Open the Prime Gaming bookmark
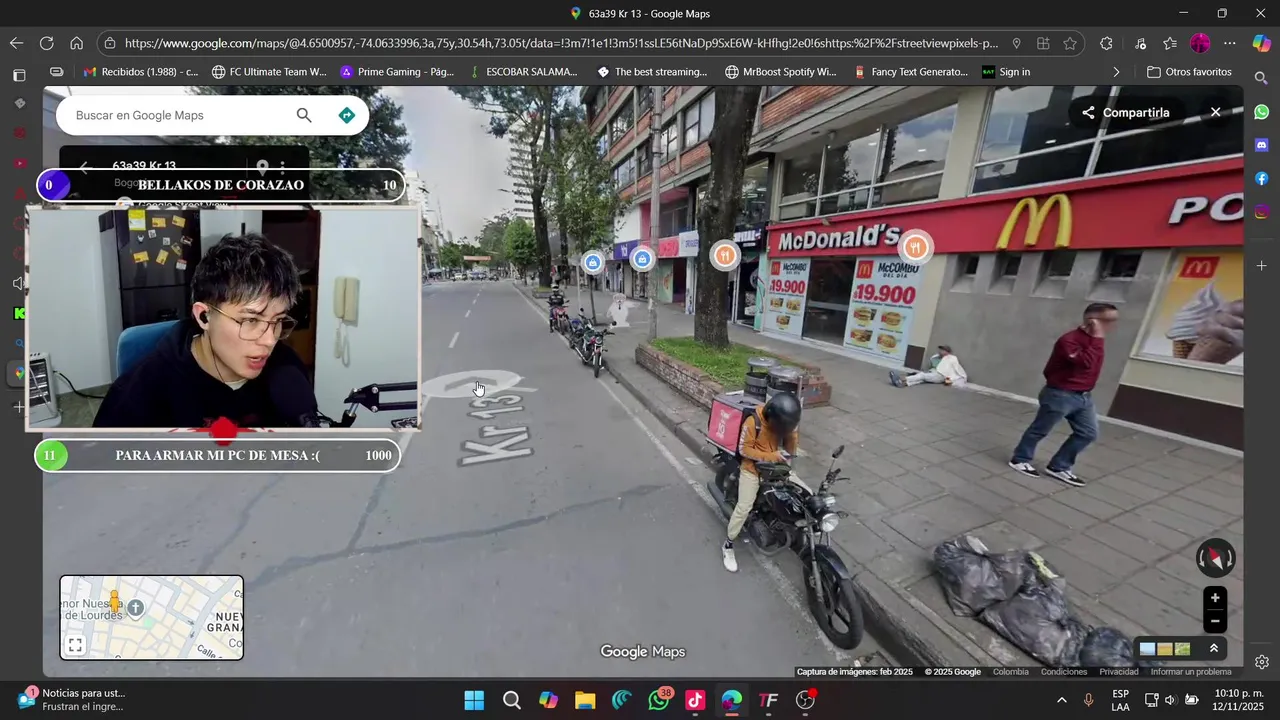The width and height of the screenshot is (1280, 720). click(x=397, y=72)
